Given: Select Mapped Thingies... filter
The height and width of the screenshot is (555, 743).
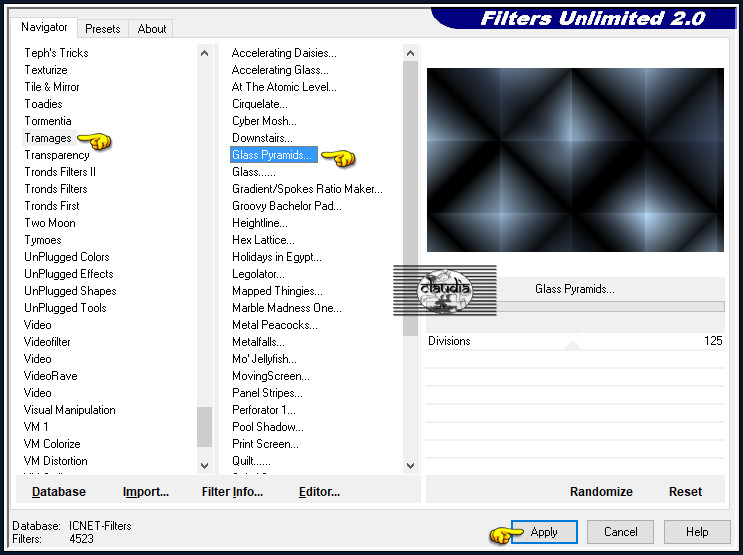Looking at the screenshot, I should pyautogui.click(x=277, y=291).
